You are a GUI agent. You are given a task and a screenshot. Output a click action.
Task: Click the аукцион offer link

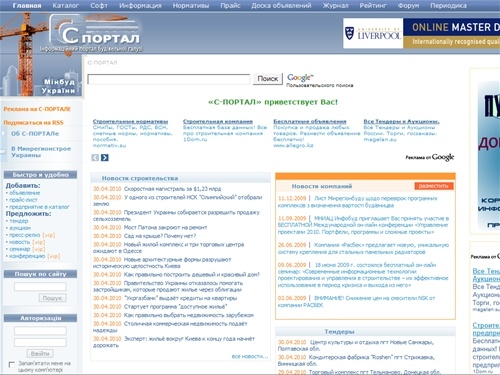(20, 228)
